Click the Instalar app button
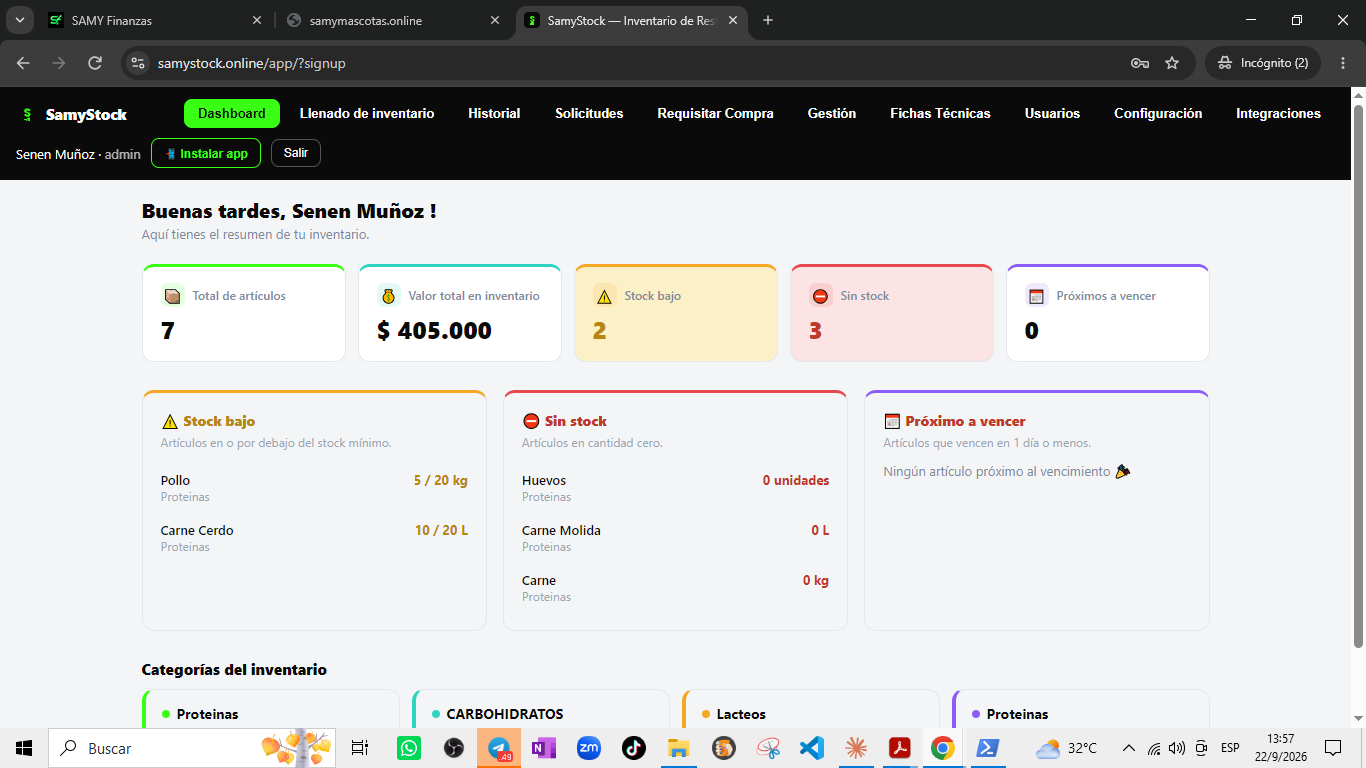The width and height of the screenshot is (1366, 768). coord(206,153)
